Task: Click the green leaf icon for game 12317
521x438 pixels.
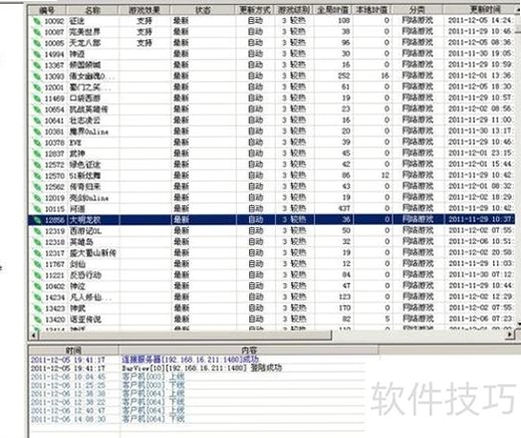Action: [36, 253]
